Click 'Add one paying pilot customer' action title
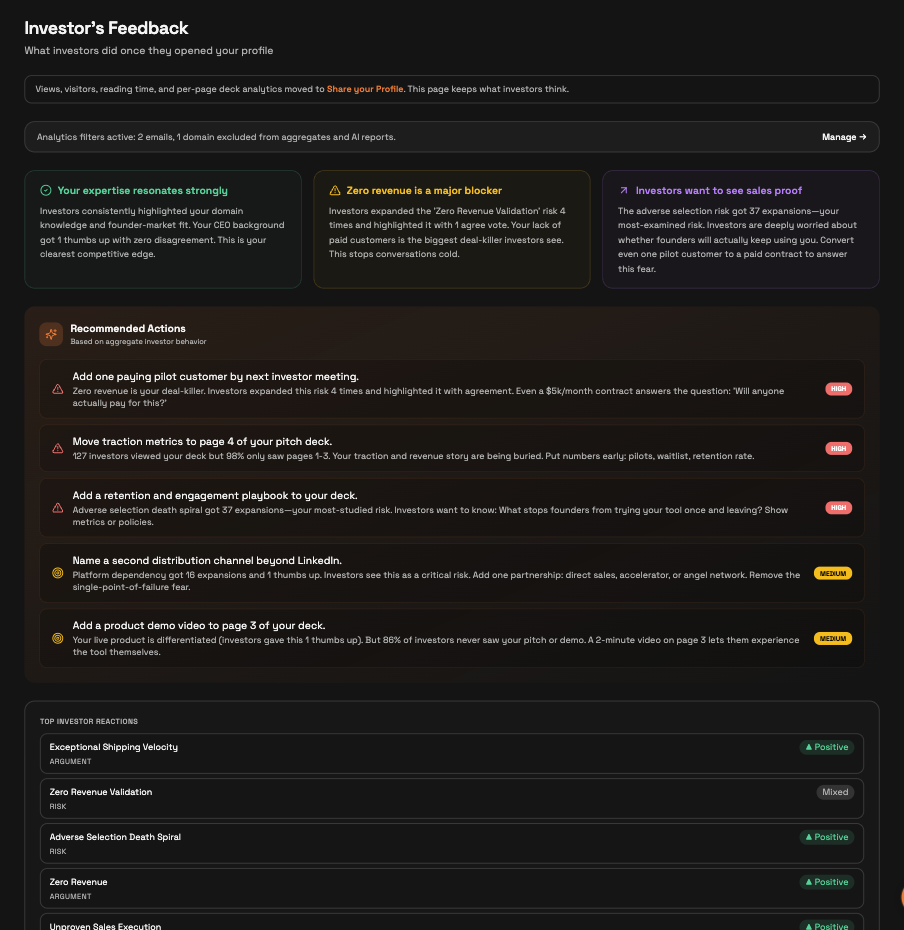Image resolution: width=904 pixels, height=930 pixels. pyautogui.click(x=215, y=377)
